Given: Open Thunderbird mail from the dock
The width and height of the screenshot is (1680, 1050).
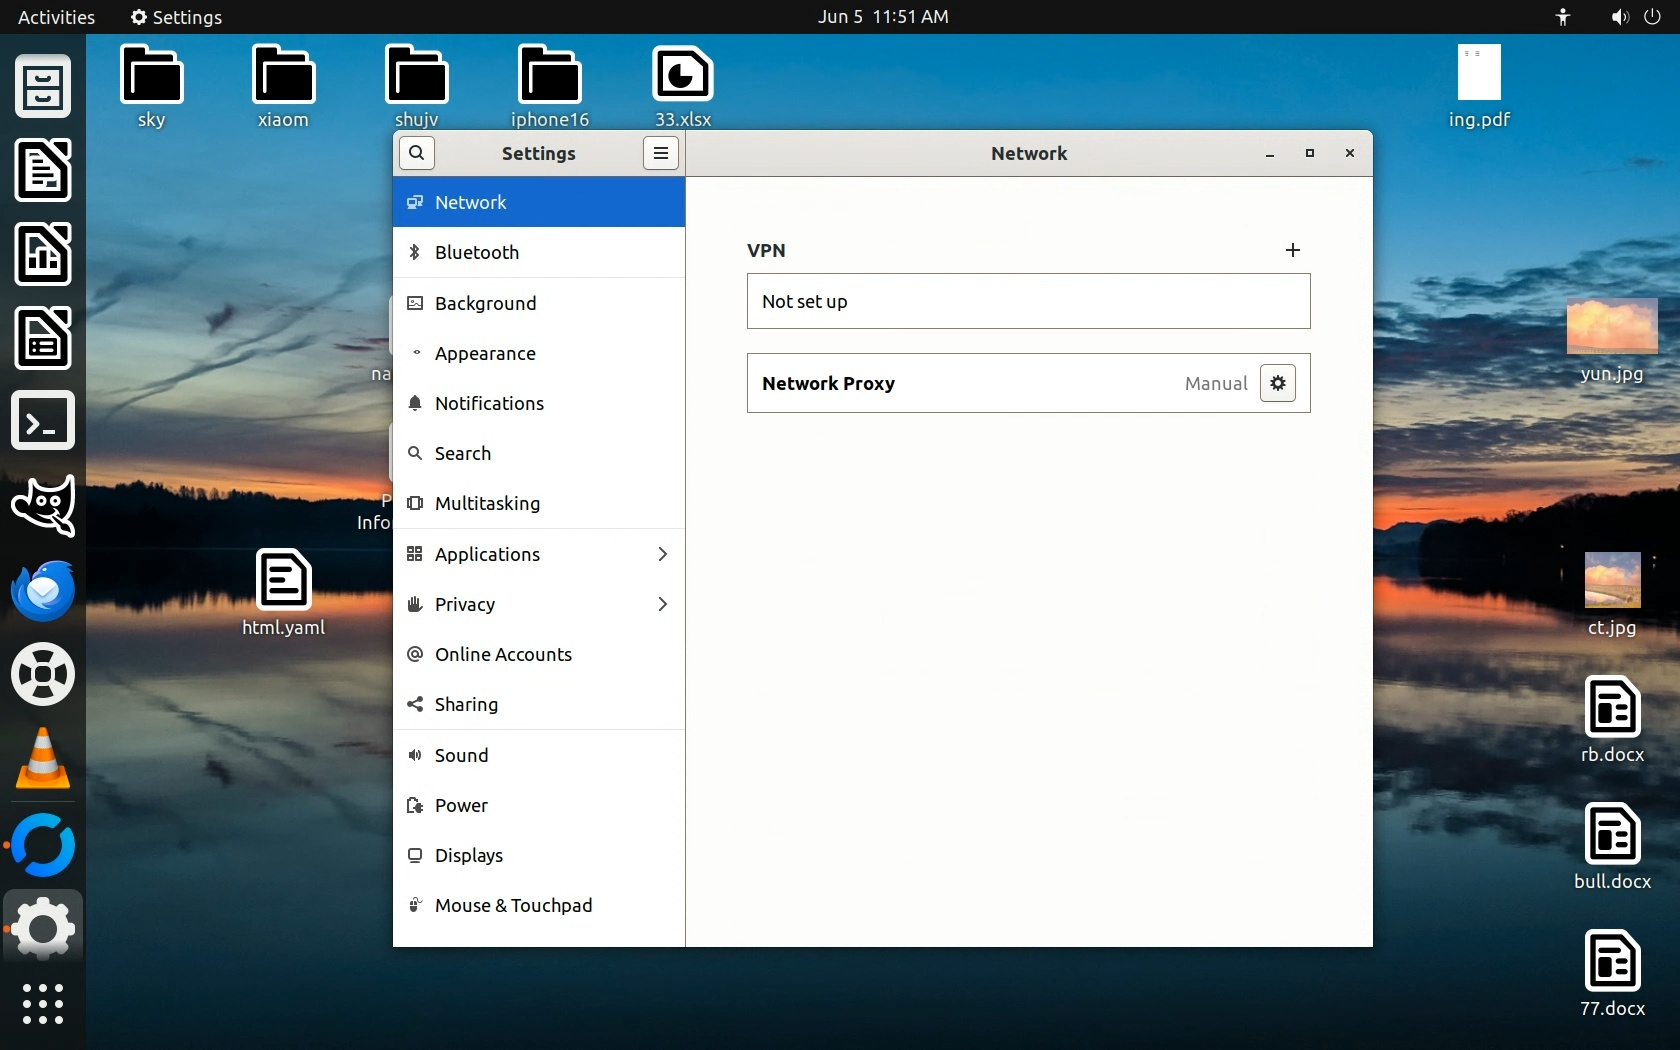Looking at the screenshot, I should click(x=42, y=590).
